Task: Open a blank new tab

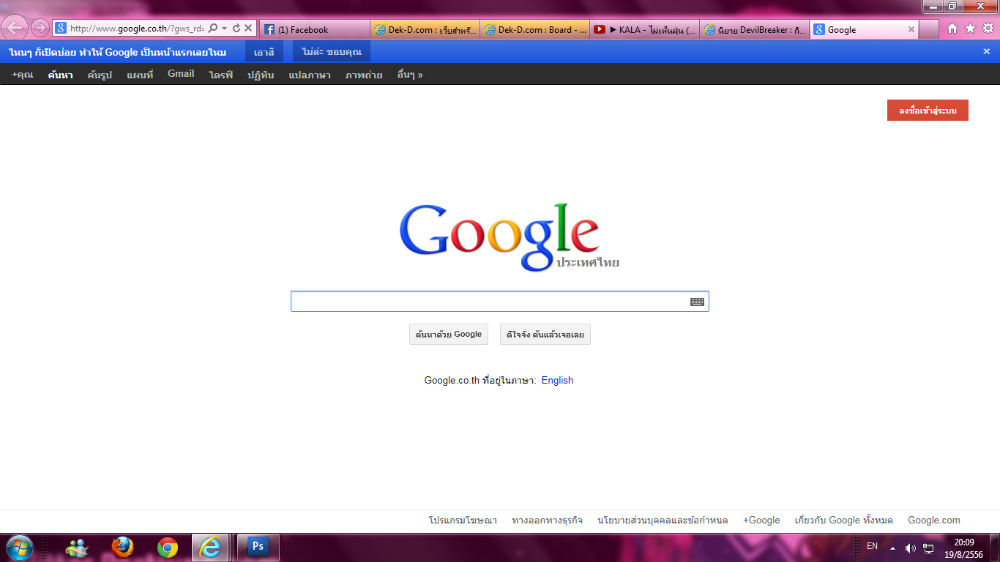Action: tap(929, 29)
